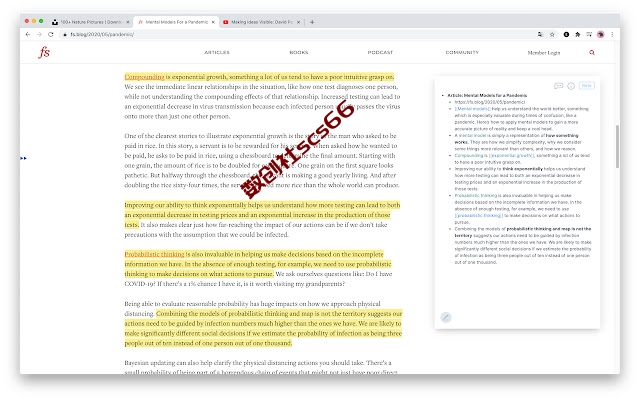Click the paragraph starting Bayesian updating
Viewport: 640px width, 400px height.
(x=261, y=367)
